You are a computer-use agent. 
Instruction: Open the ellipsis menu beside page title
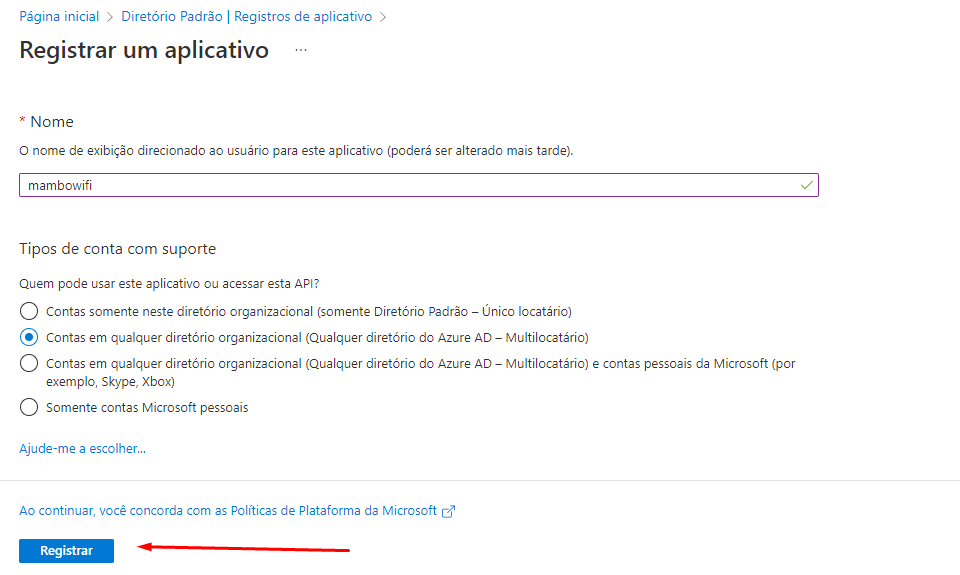coord(301,50)
